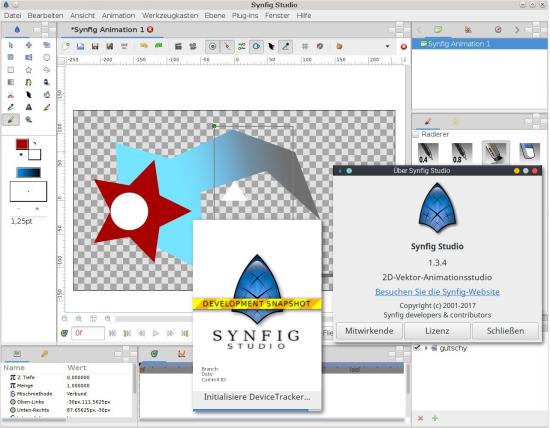
Task: Click the Open file toolbar icon
Action: [81, 46]
